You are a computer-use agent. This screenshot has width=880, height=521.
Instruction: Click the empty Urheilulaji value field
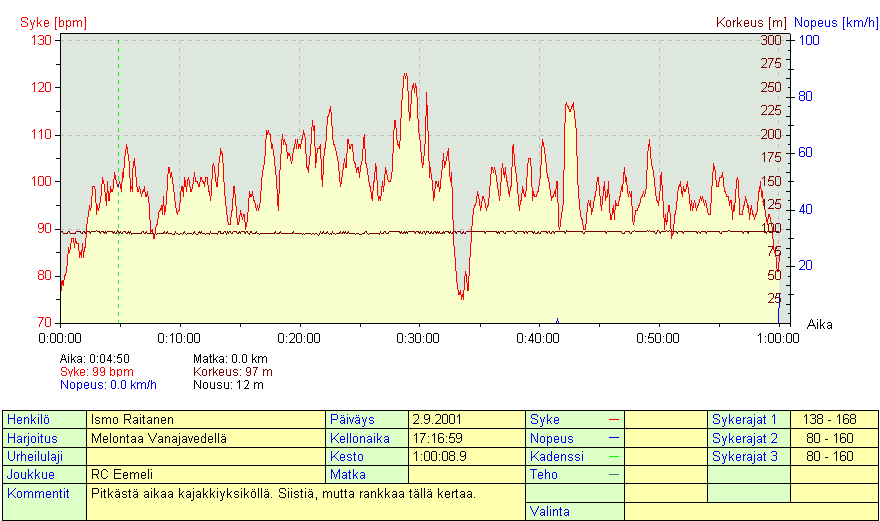(x=207, y=456)
